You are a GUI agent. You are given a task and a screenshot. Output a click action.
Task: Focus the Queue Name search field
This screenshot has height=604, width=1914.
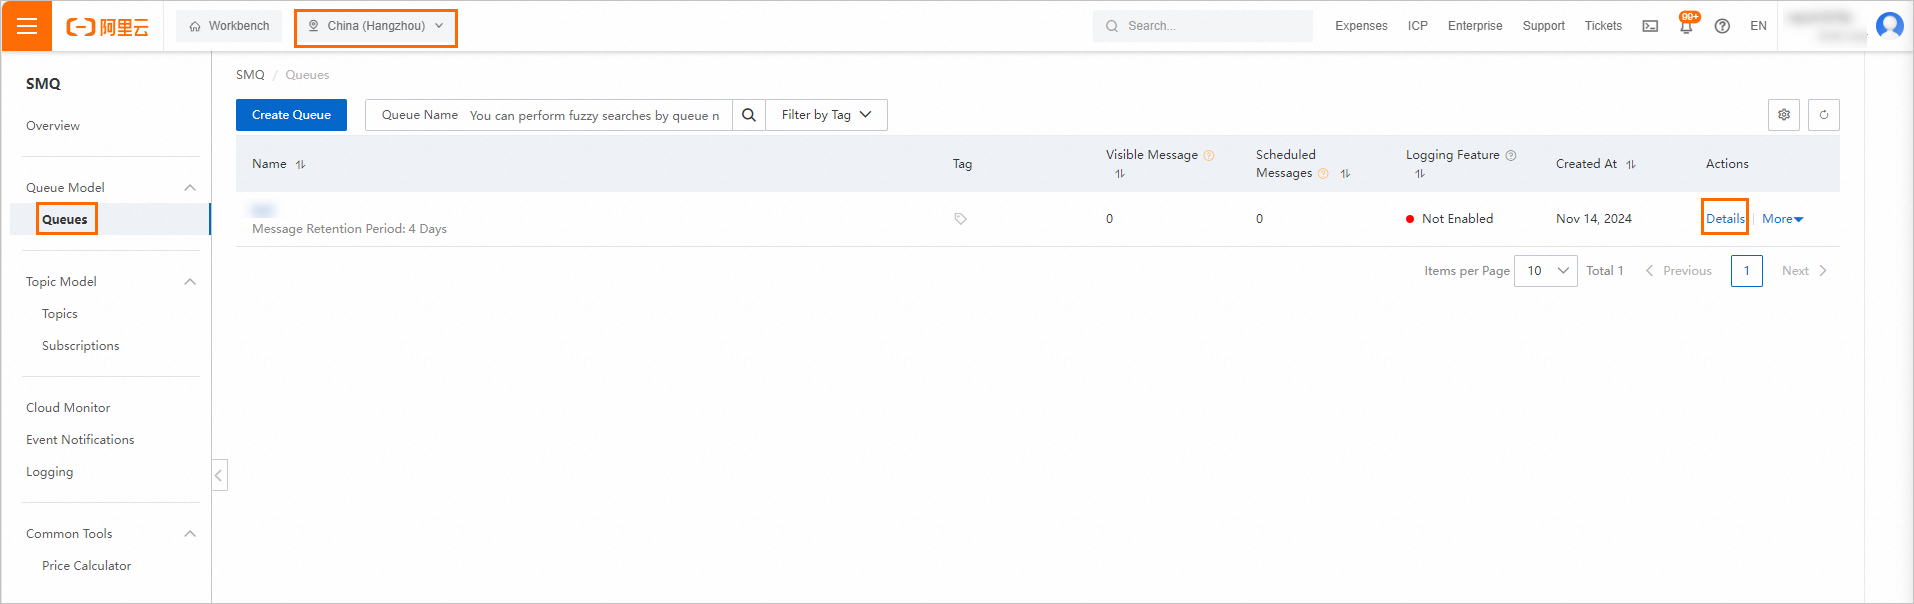(x=595, y=115)
